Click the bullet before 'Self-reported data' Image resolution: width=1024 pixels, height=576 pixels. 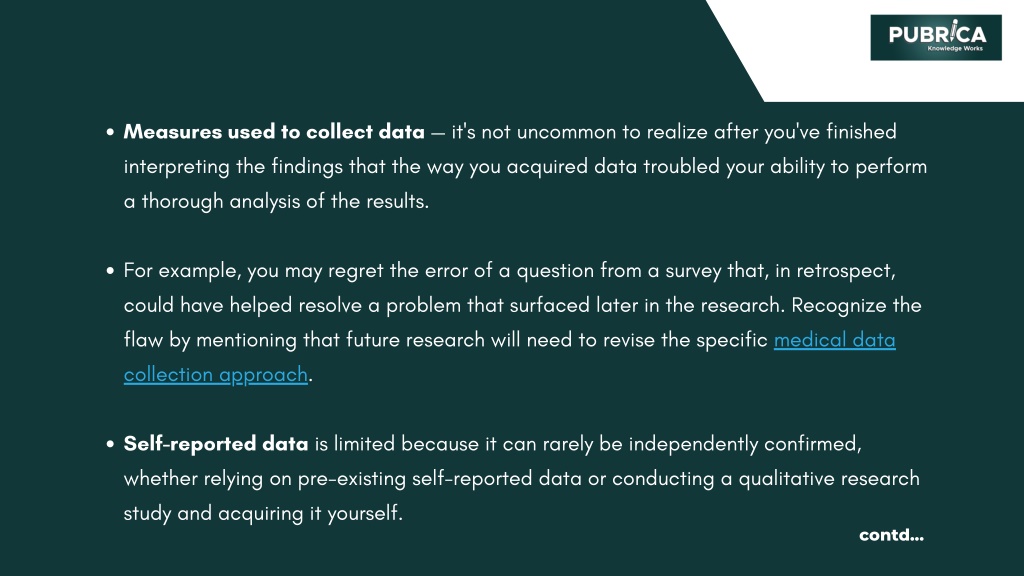point(110,445)
